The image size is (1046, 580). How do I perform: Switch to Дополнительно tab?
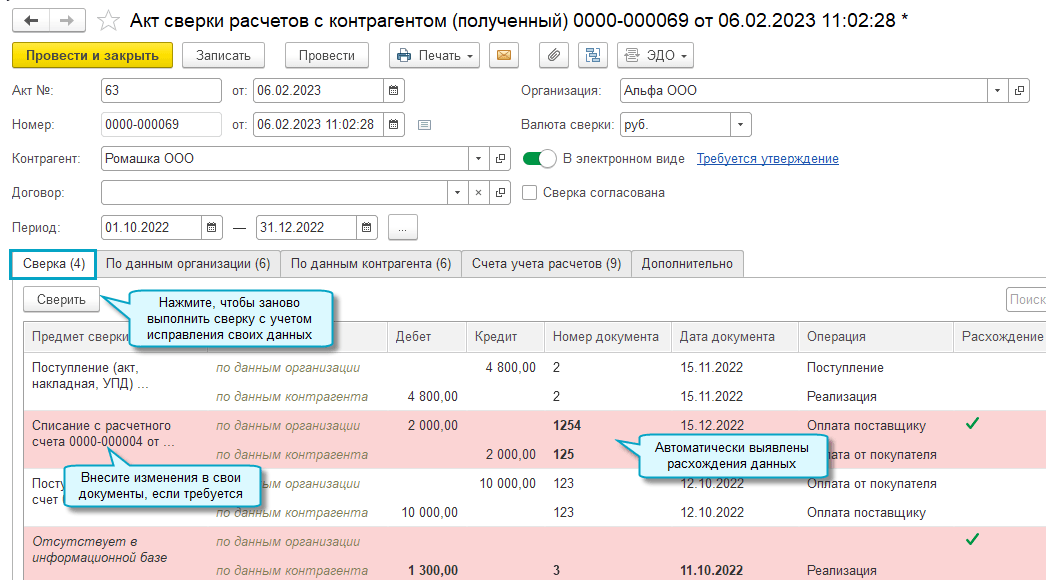(687, 264)
